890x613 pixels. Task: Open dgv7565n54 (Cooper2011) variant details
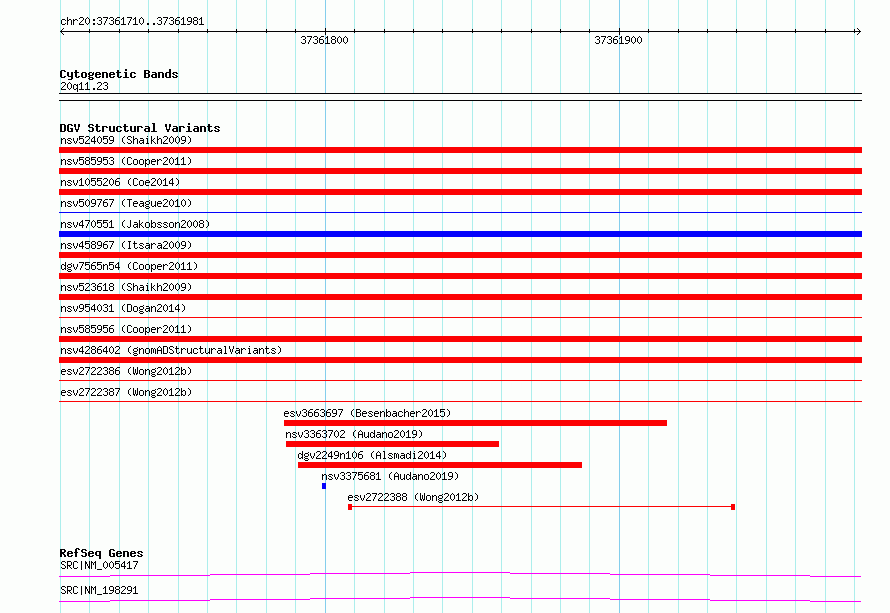click(129, 266)
